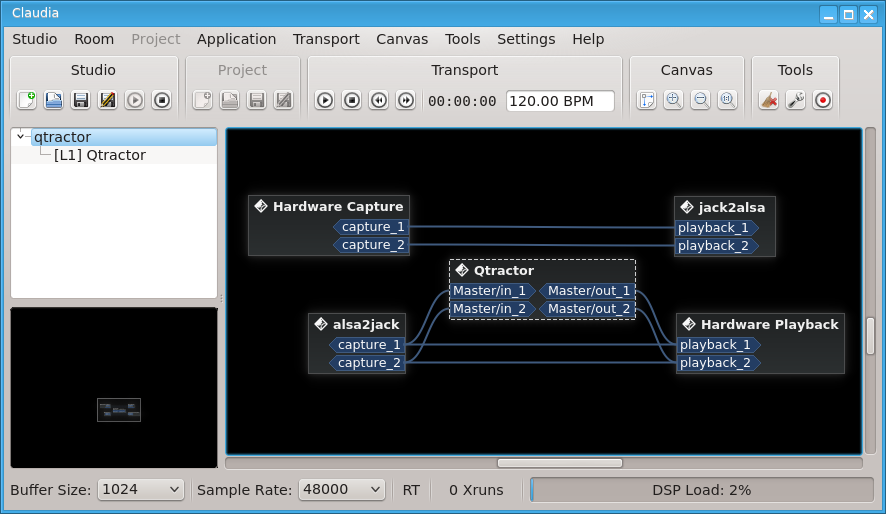886x514 pixels.
Task: Click red record/render icon in Tools
Action: pos(823,101)
